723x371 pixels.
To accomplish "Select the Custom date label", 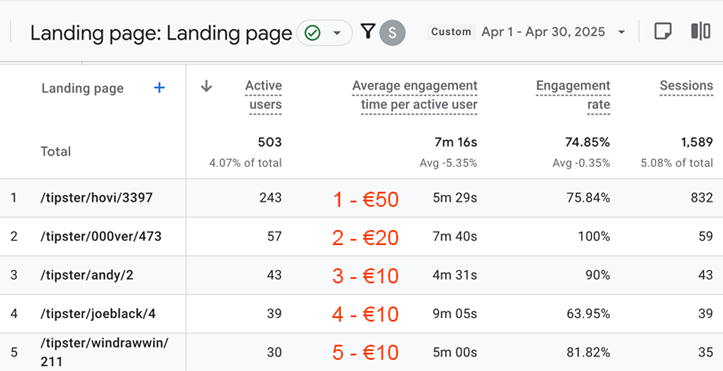I will (451, 32).
